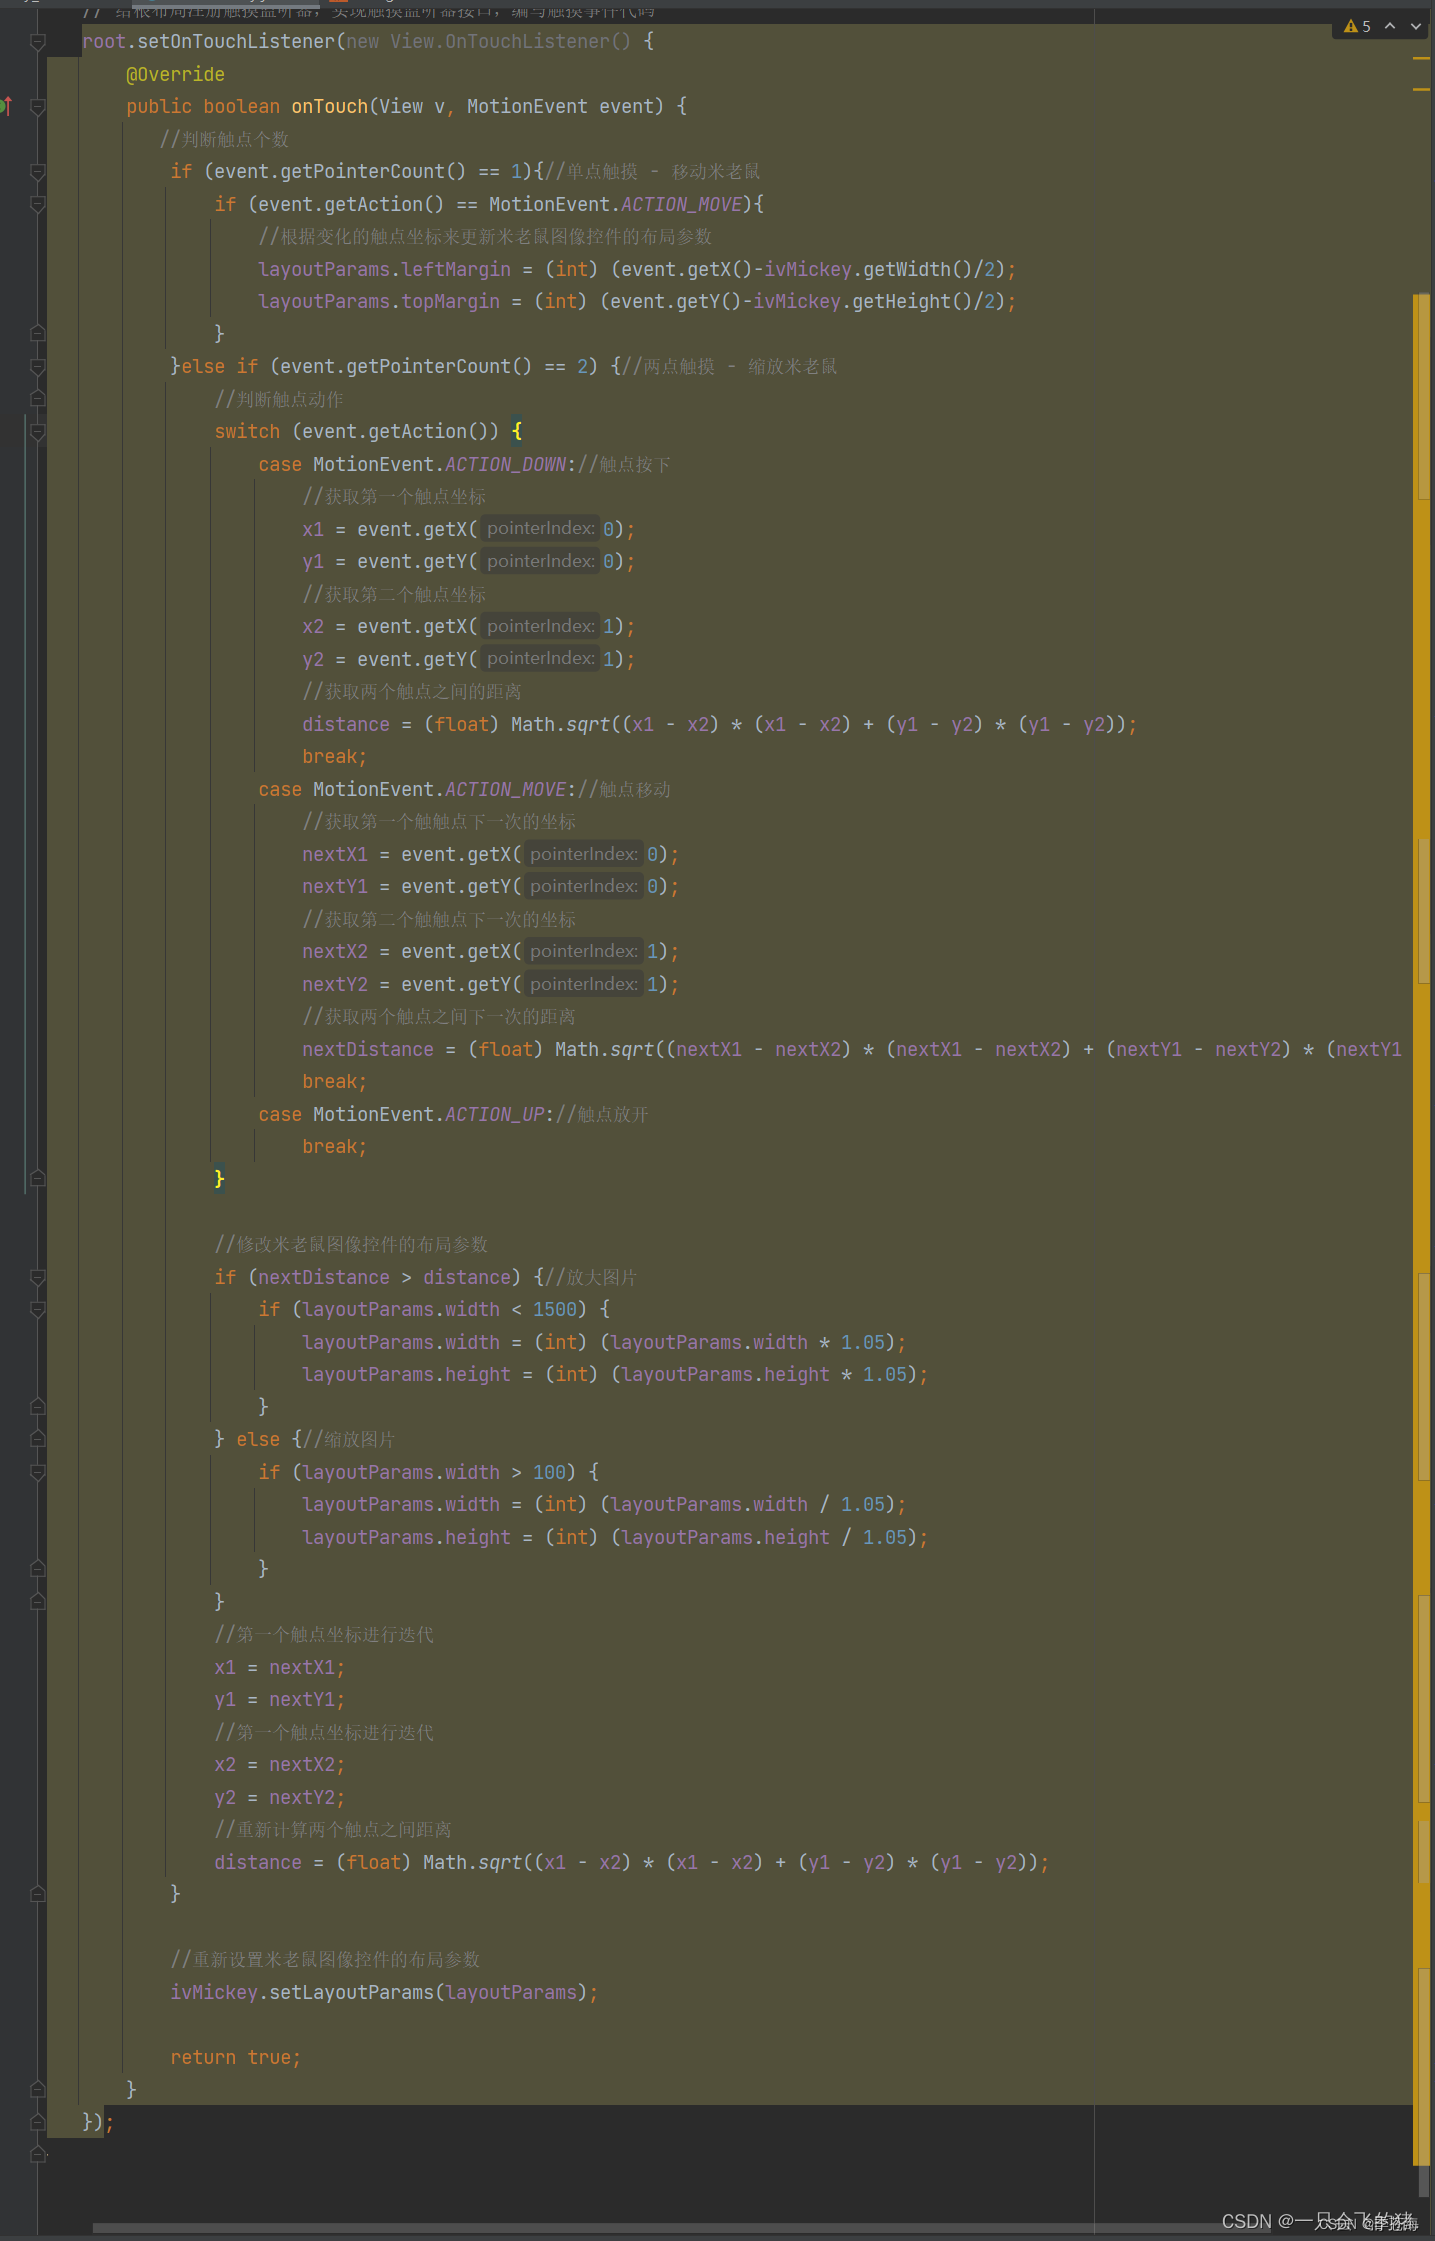The height and width of the screenshot is (2241, 1435).
Task: Click fold end marker at switch closing brace
Action: (x=38, y=1179)
